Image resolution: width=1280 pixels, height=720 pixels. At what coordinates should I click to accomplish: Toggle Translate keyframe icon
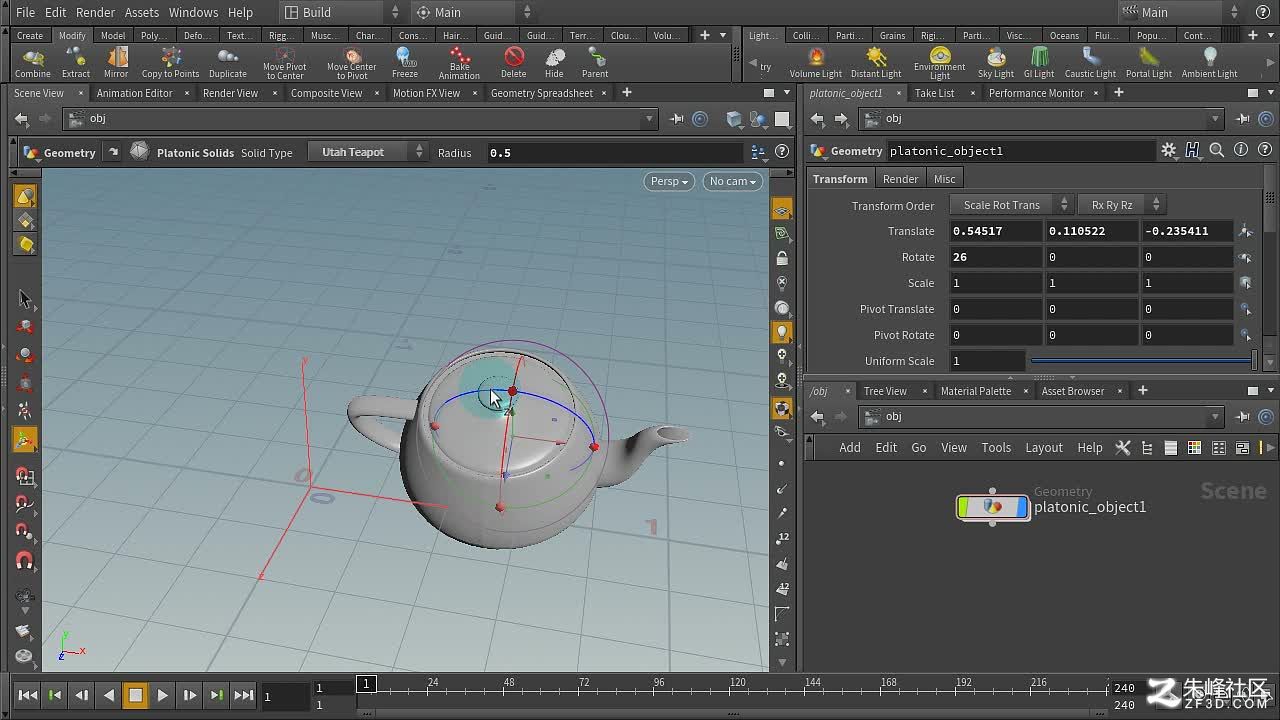[1246, 231]
